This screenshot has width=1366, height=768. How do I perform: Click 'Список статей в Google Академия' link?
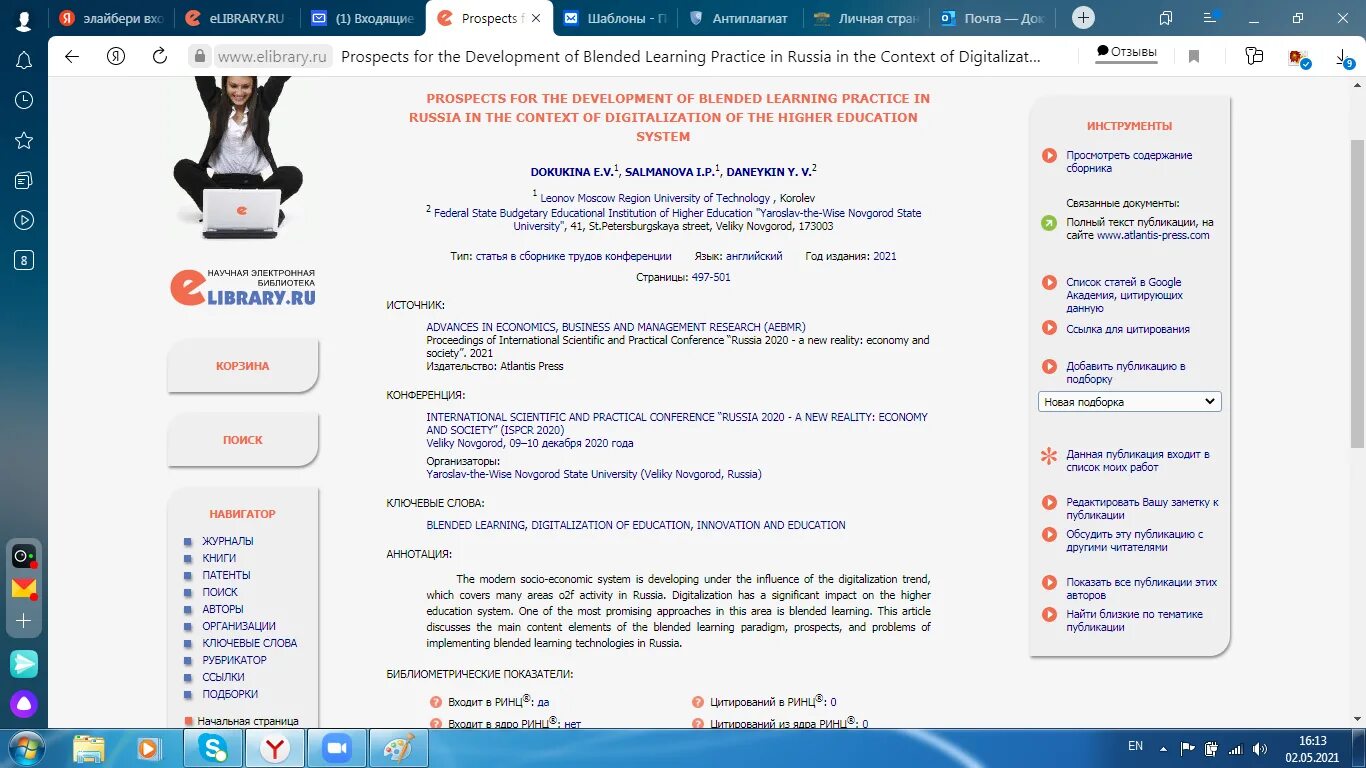[x=1124, y=295]
